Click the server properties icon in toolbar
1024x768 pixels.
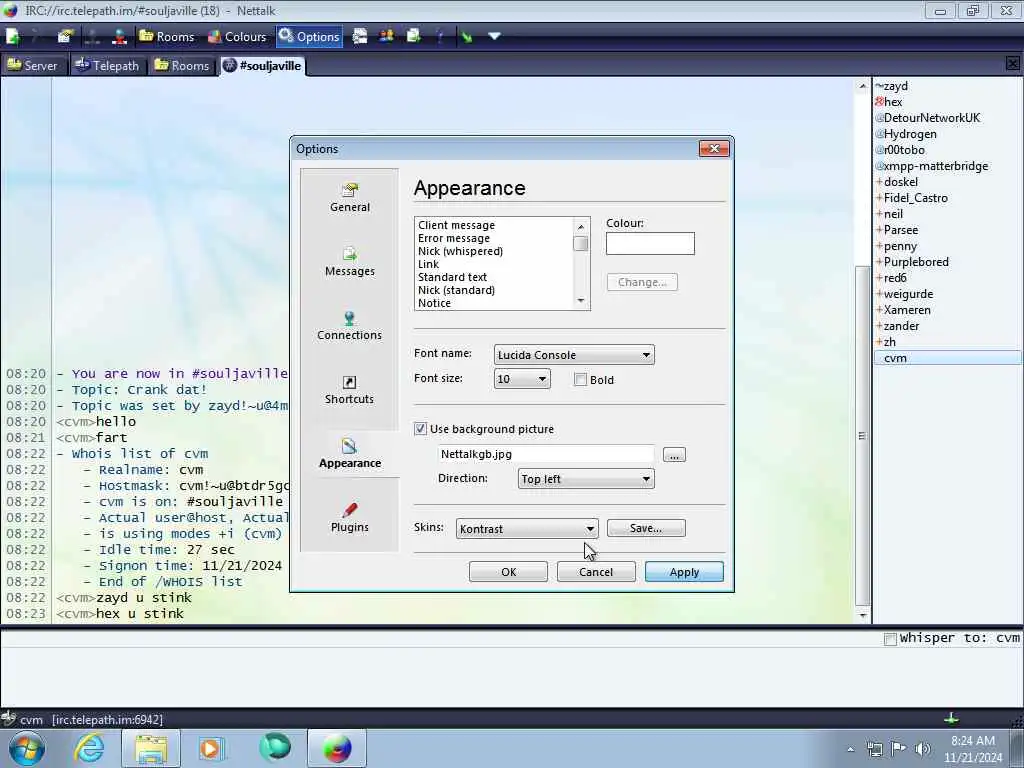[65, 37]
